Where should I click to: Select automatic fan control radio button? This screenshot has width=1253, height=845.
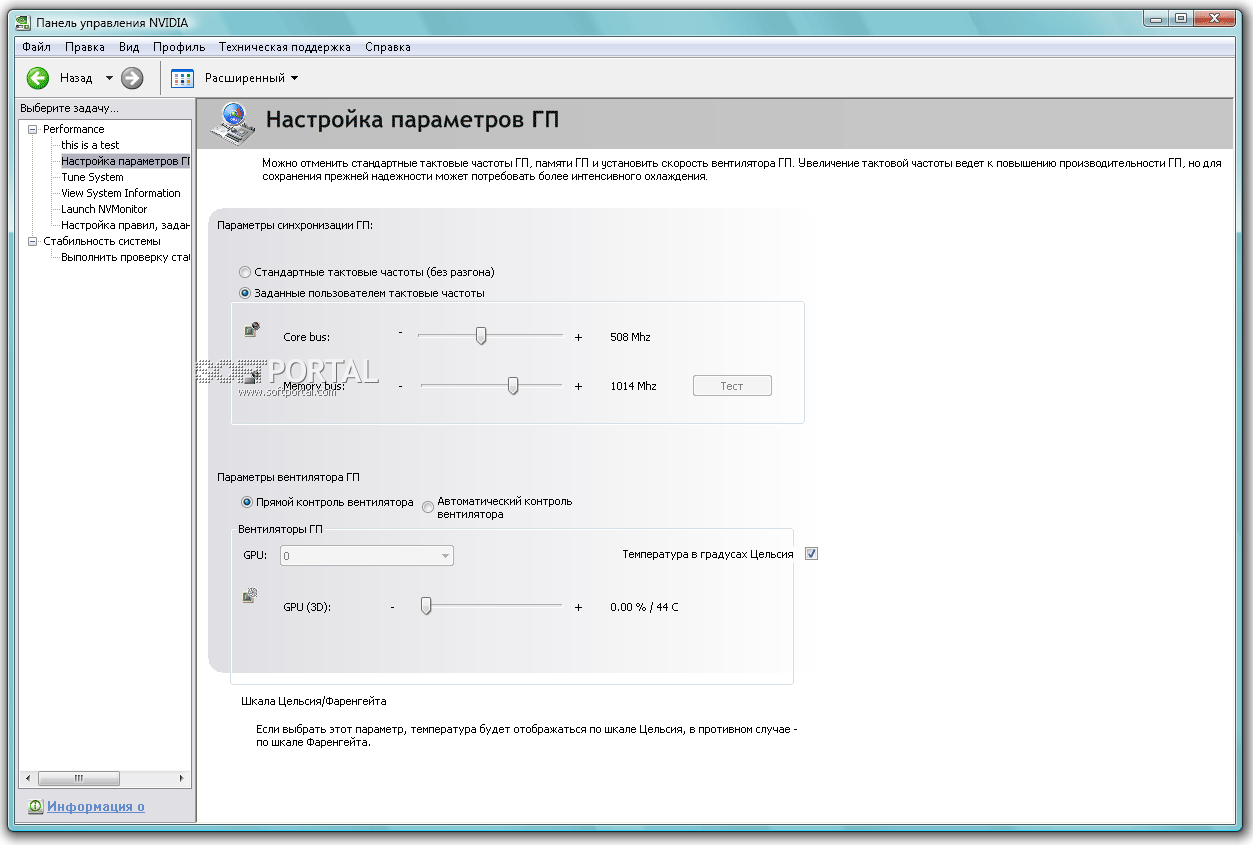428,507
